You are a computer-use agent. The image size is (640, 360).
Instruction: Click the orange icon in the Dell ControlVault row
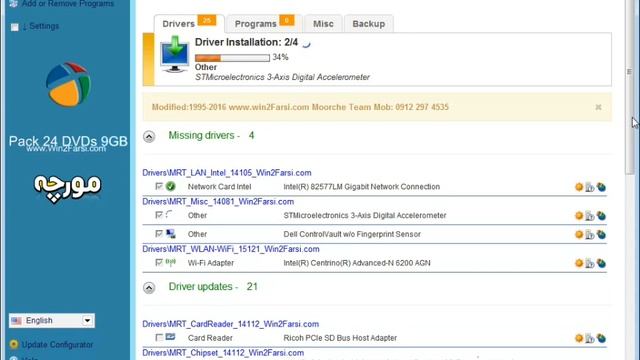pos(579,234)
